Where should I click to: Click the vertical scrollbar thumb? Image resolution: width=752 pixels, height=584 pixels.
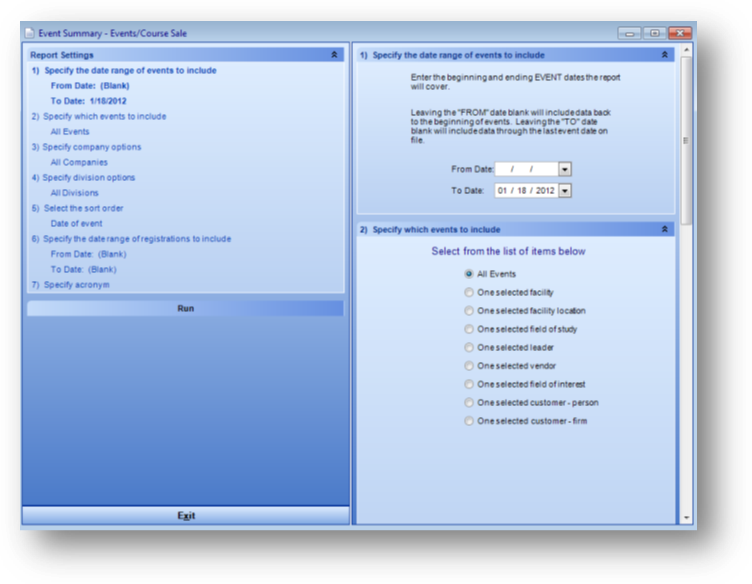point(686,140)
